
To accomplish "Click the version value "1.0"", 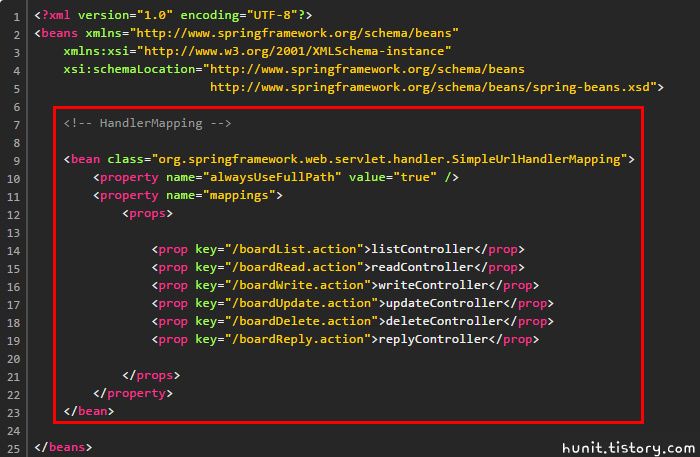I will point(154,15).
